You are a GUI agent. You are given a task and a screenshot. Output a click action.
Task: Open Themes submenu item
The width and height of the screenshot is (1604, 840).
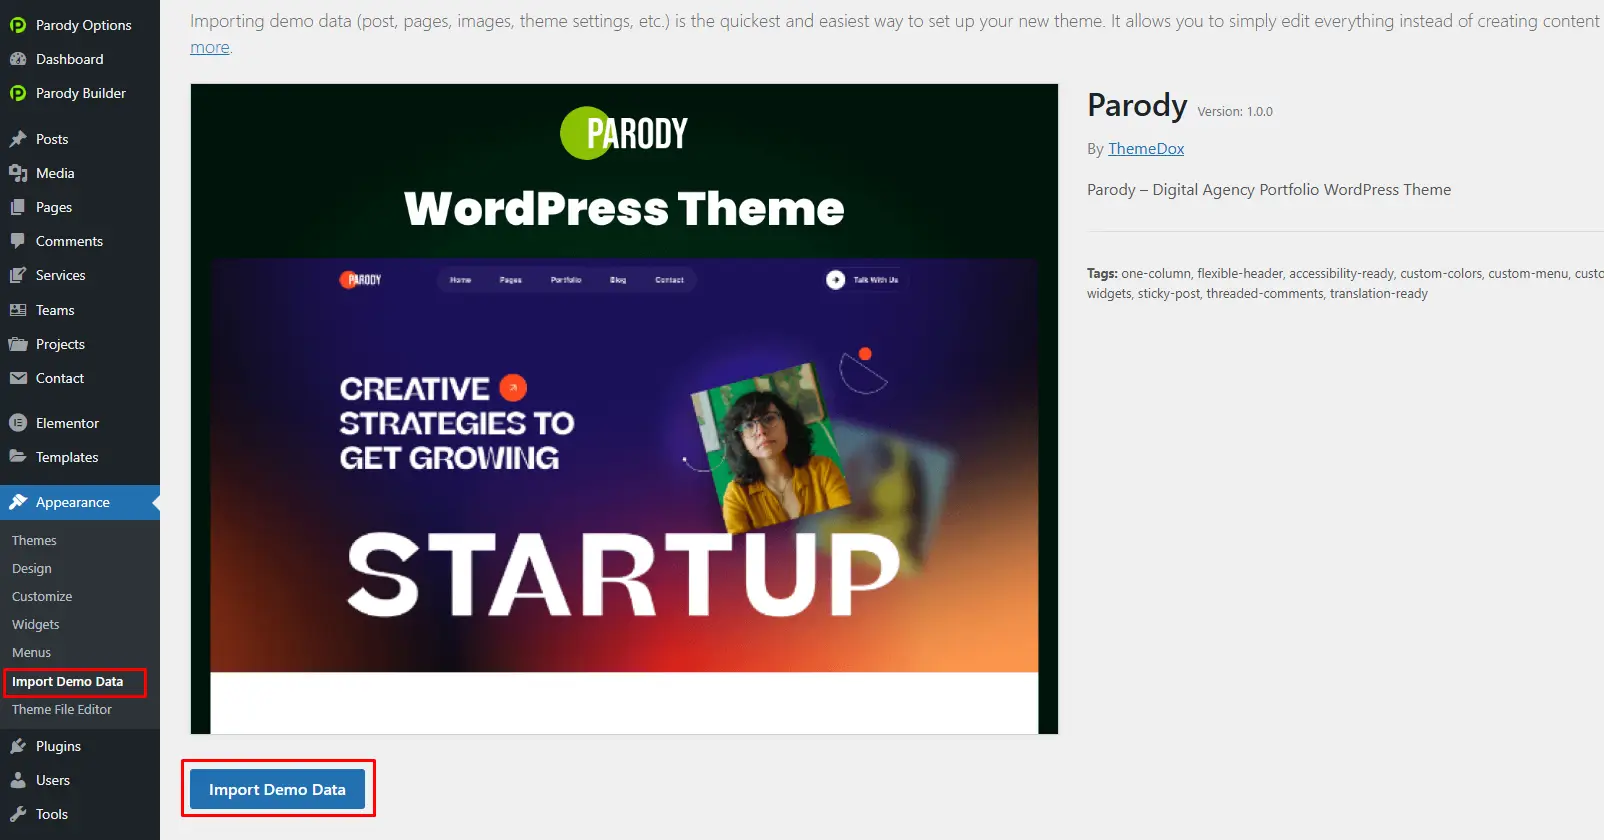tap(34, 540)
